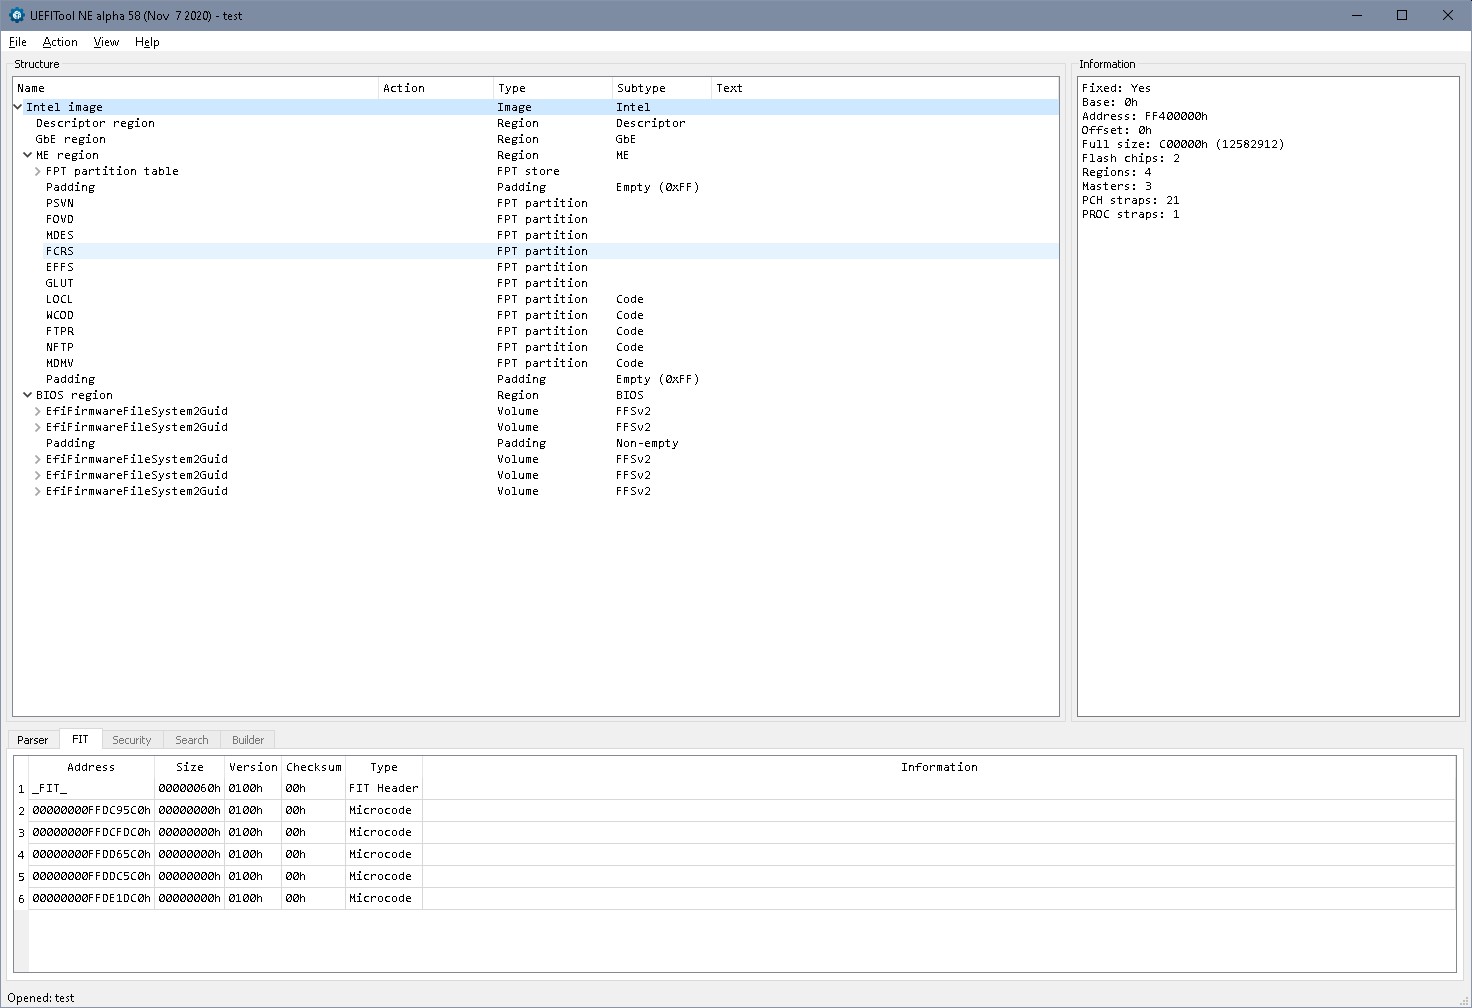This screenshot has width=1472, height=1008.
Task: Click the FIT Header type cell
Action: point(384,788)
